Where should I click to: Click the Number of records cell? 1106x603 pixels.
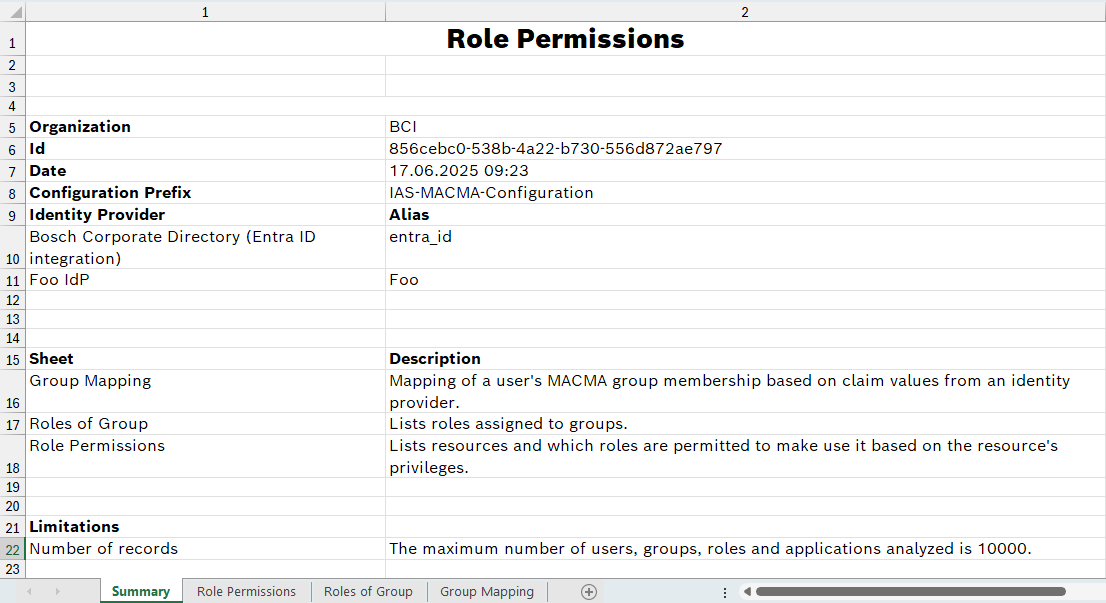coord(104,549)
